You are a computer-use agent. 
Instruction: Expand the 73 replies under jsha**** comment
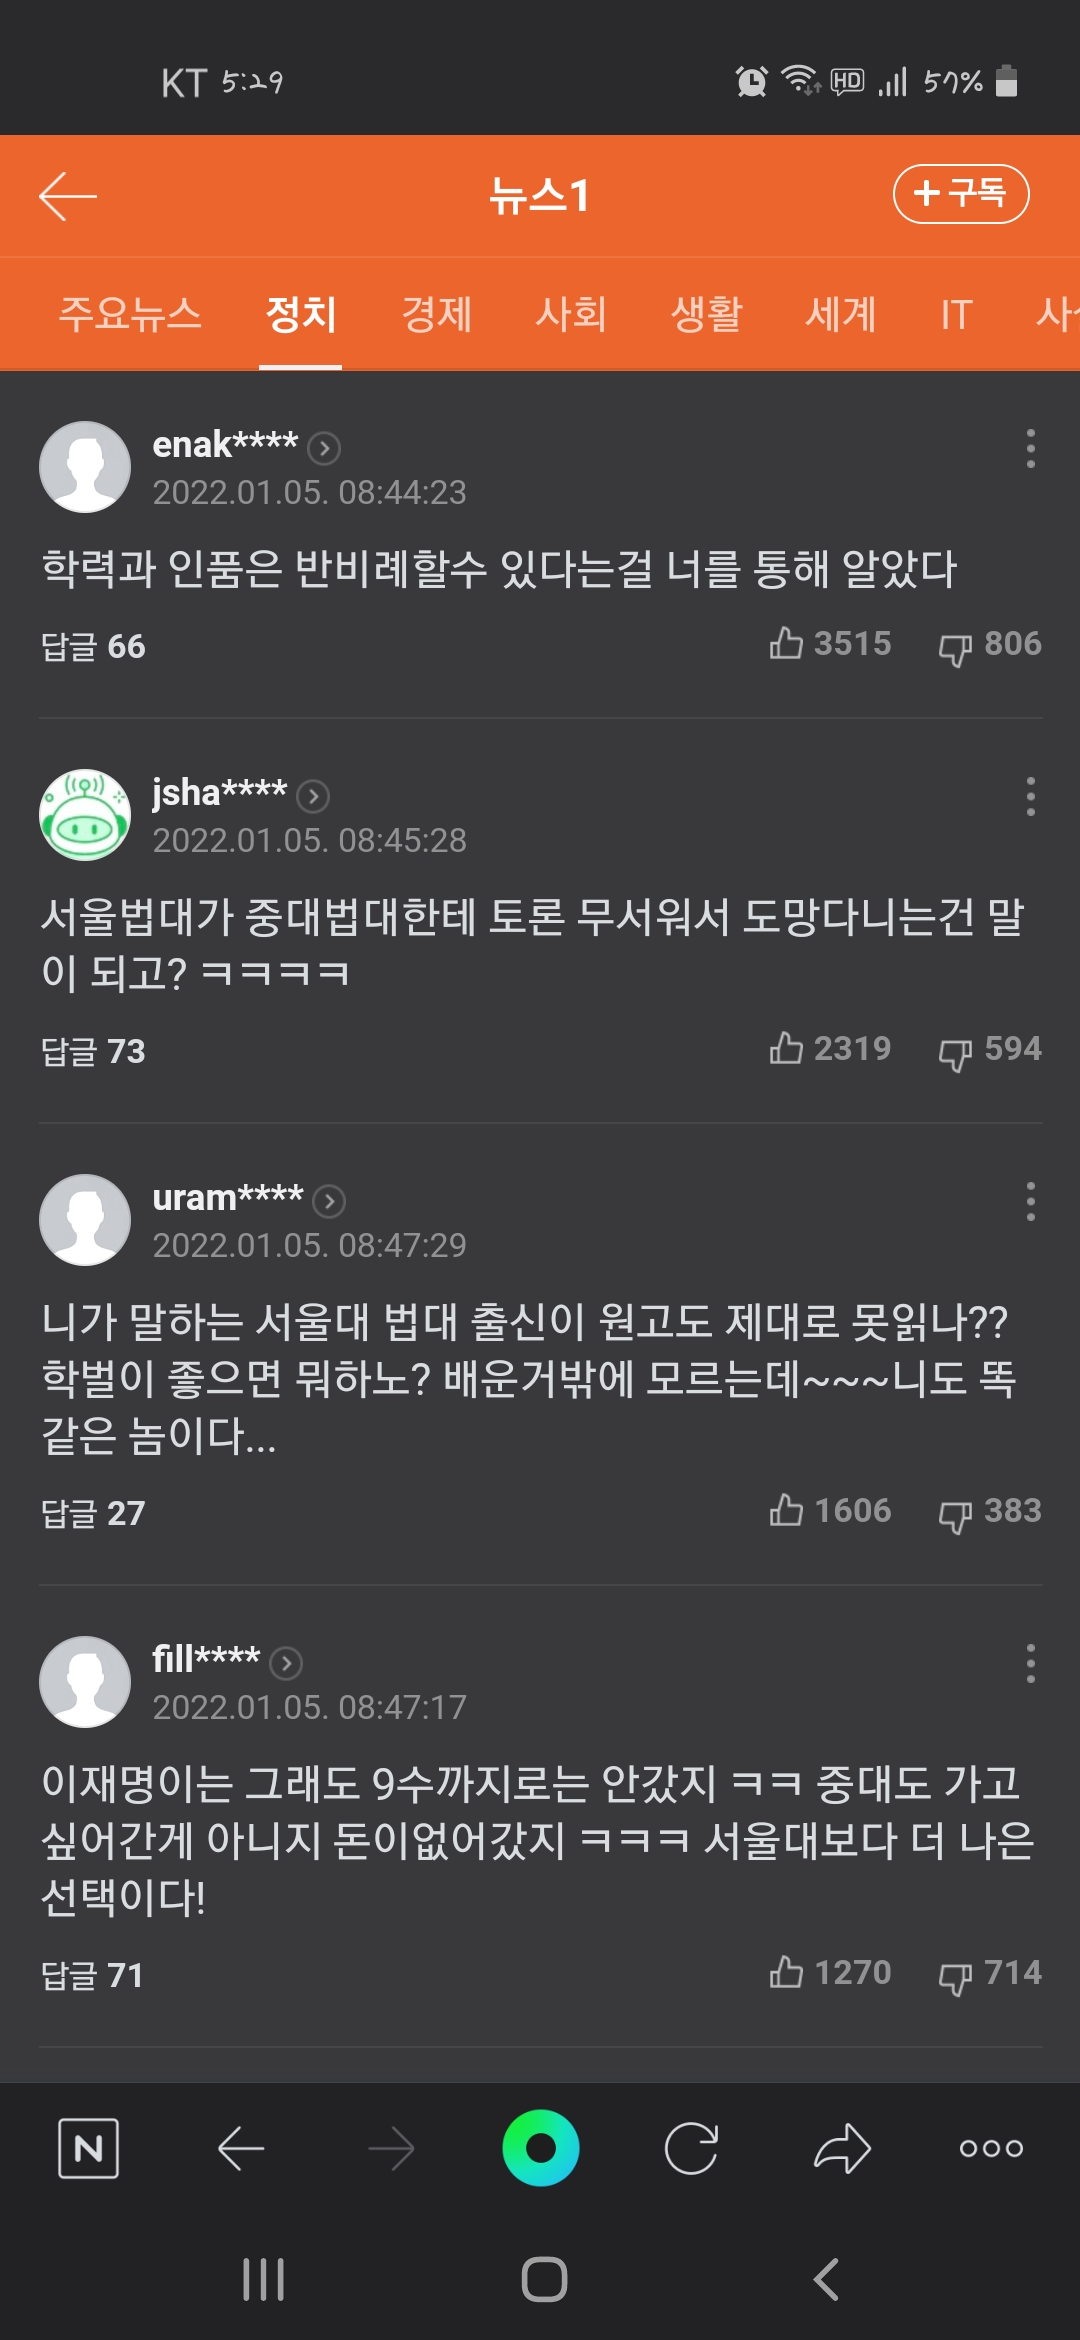[93, 1051]
